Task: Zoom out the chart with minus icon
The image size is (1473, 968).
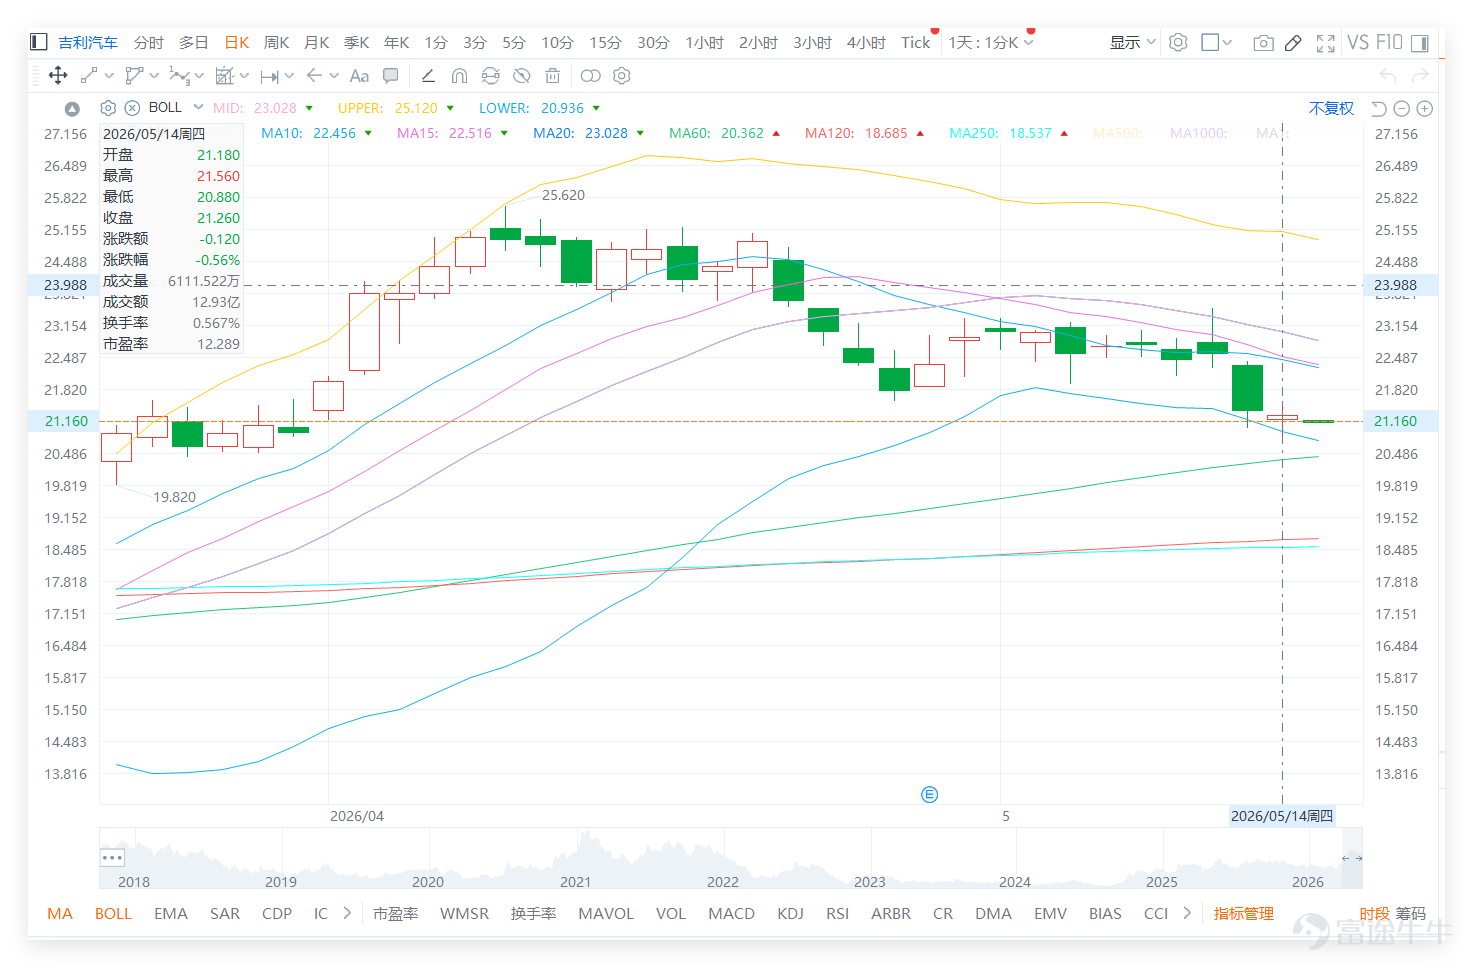Action: (x=1402, y=108)
